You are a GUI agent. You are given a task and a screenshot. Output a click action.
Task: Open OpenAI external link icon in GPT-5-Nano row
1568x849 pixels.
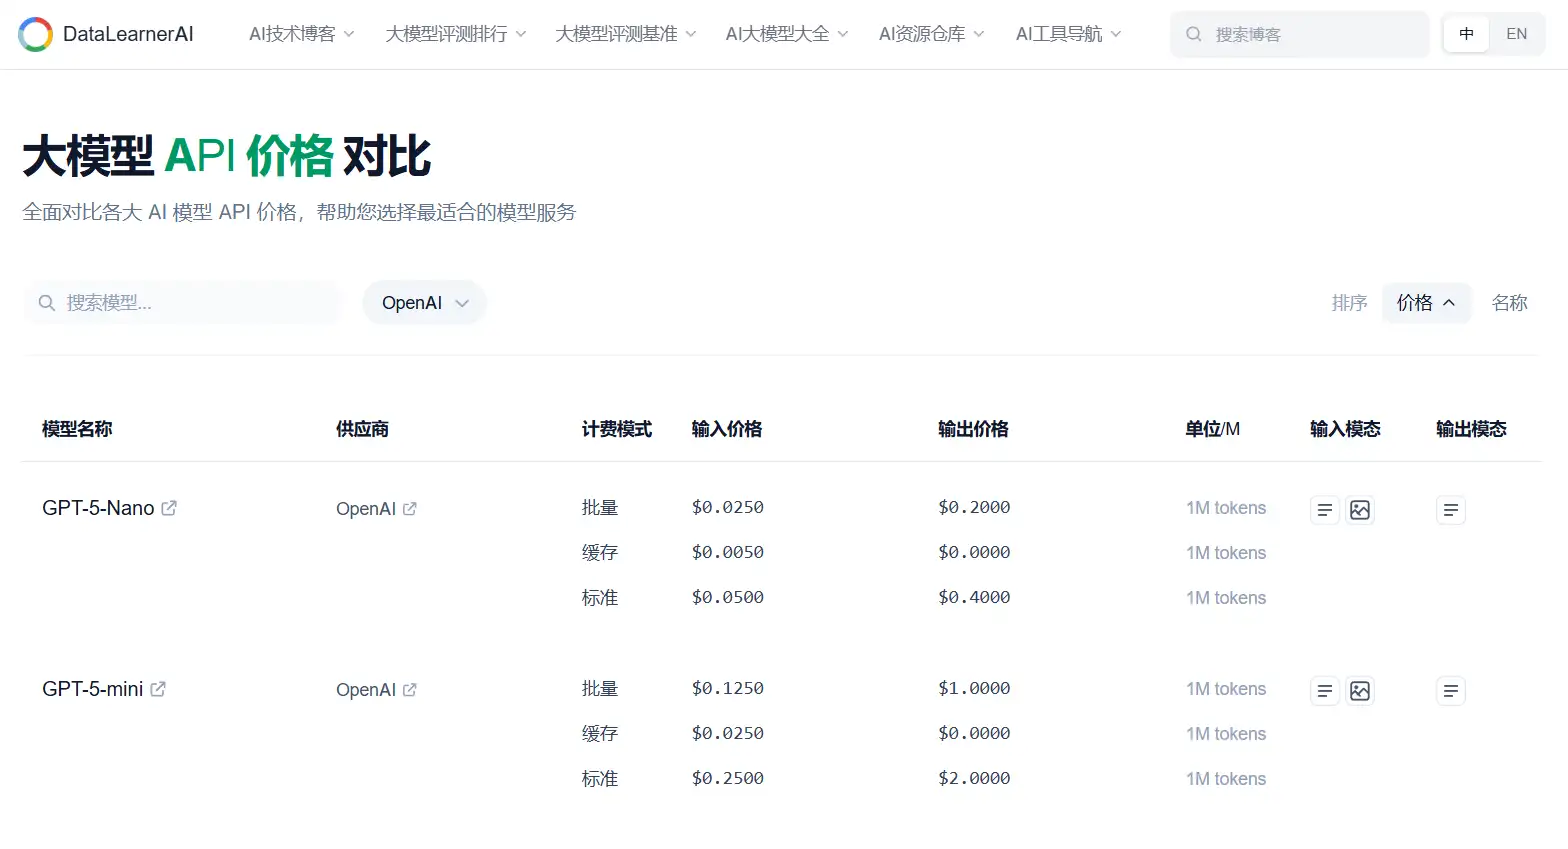point(409,509)
